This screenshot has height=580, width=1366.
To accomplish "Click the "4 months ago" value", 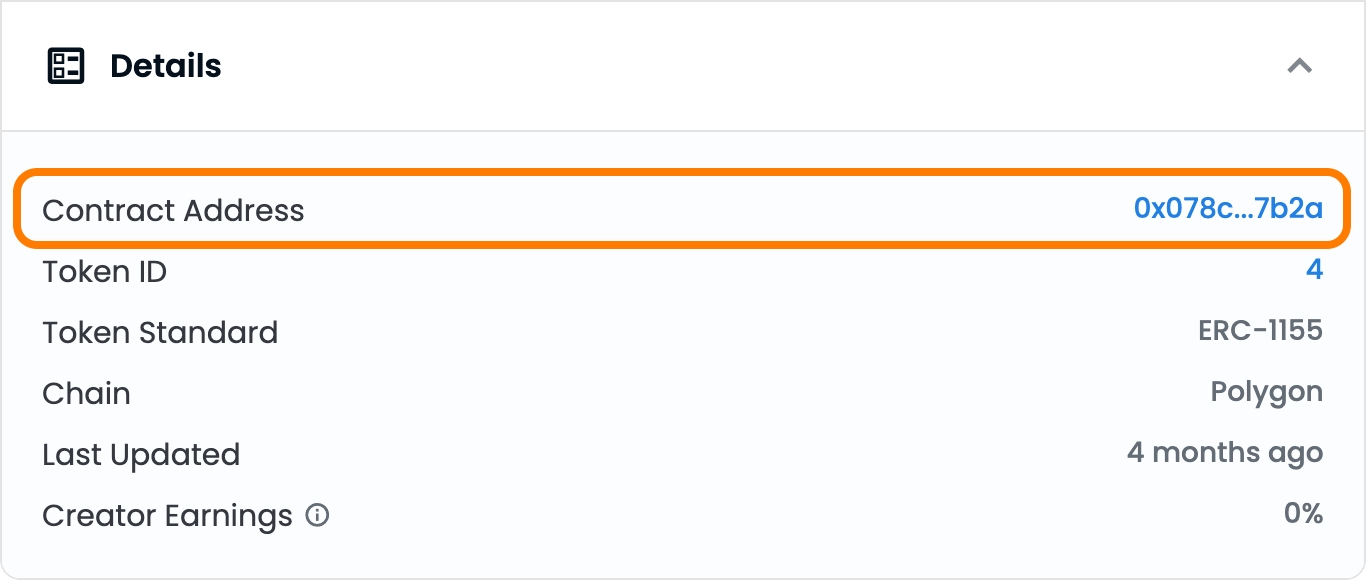I will [x=1224, y=453].
